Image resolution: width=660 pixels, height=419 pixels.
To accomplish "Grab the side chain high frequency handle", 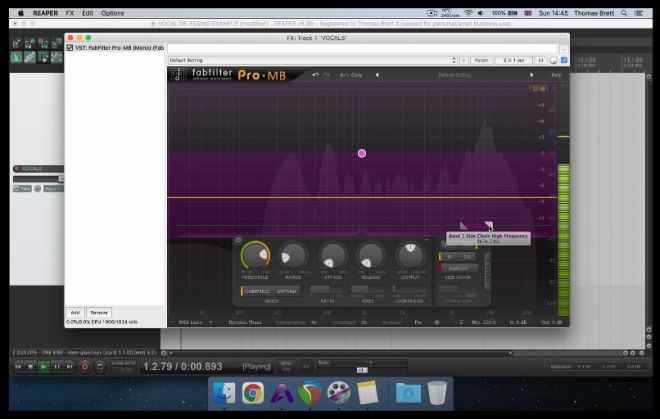I will coord(488,225).
